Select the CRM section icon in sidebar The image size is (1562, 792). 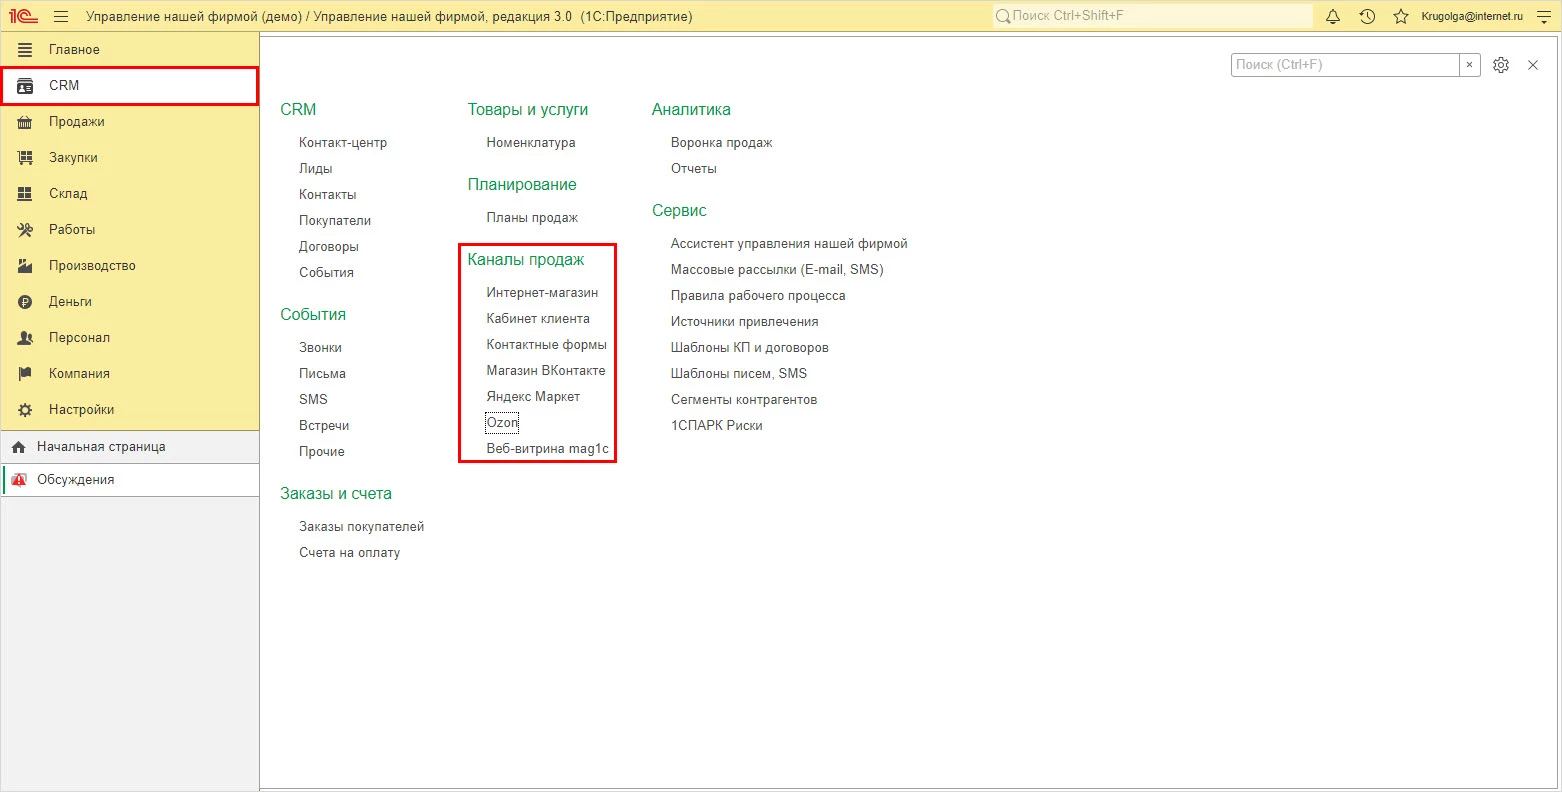tap(26, 86)
